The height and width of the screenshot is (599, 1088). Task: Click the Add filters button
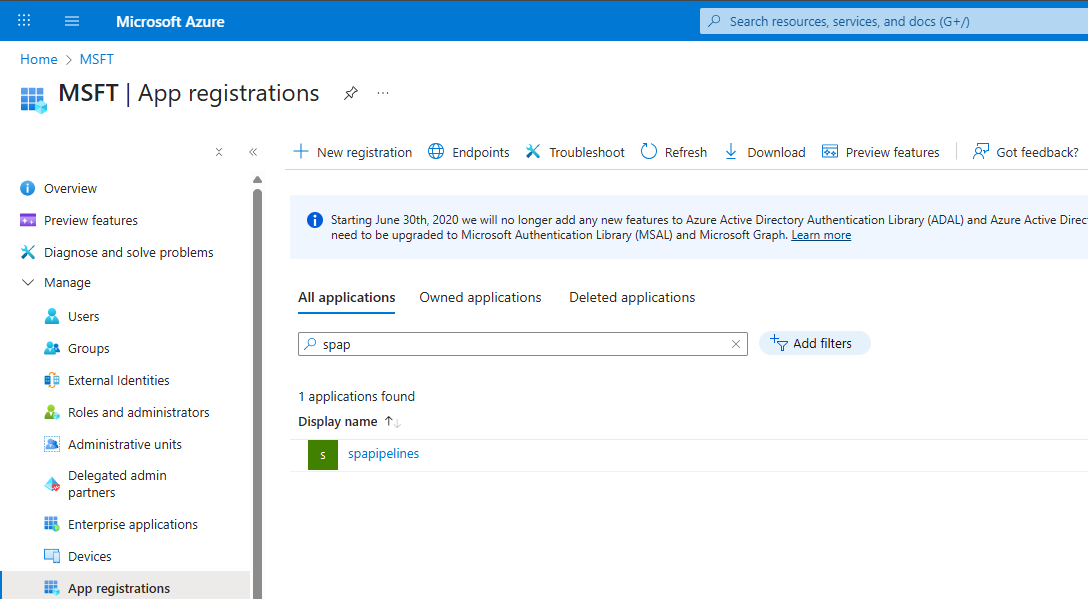(814, 343)
